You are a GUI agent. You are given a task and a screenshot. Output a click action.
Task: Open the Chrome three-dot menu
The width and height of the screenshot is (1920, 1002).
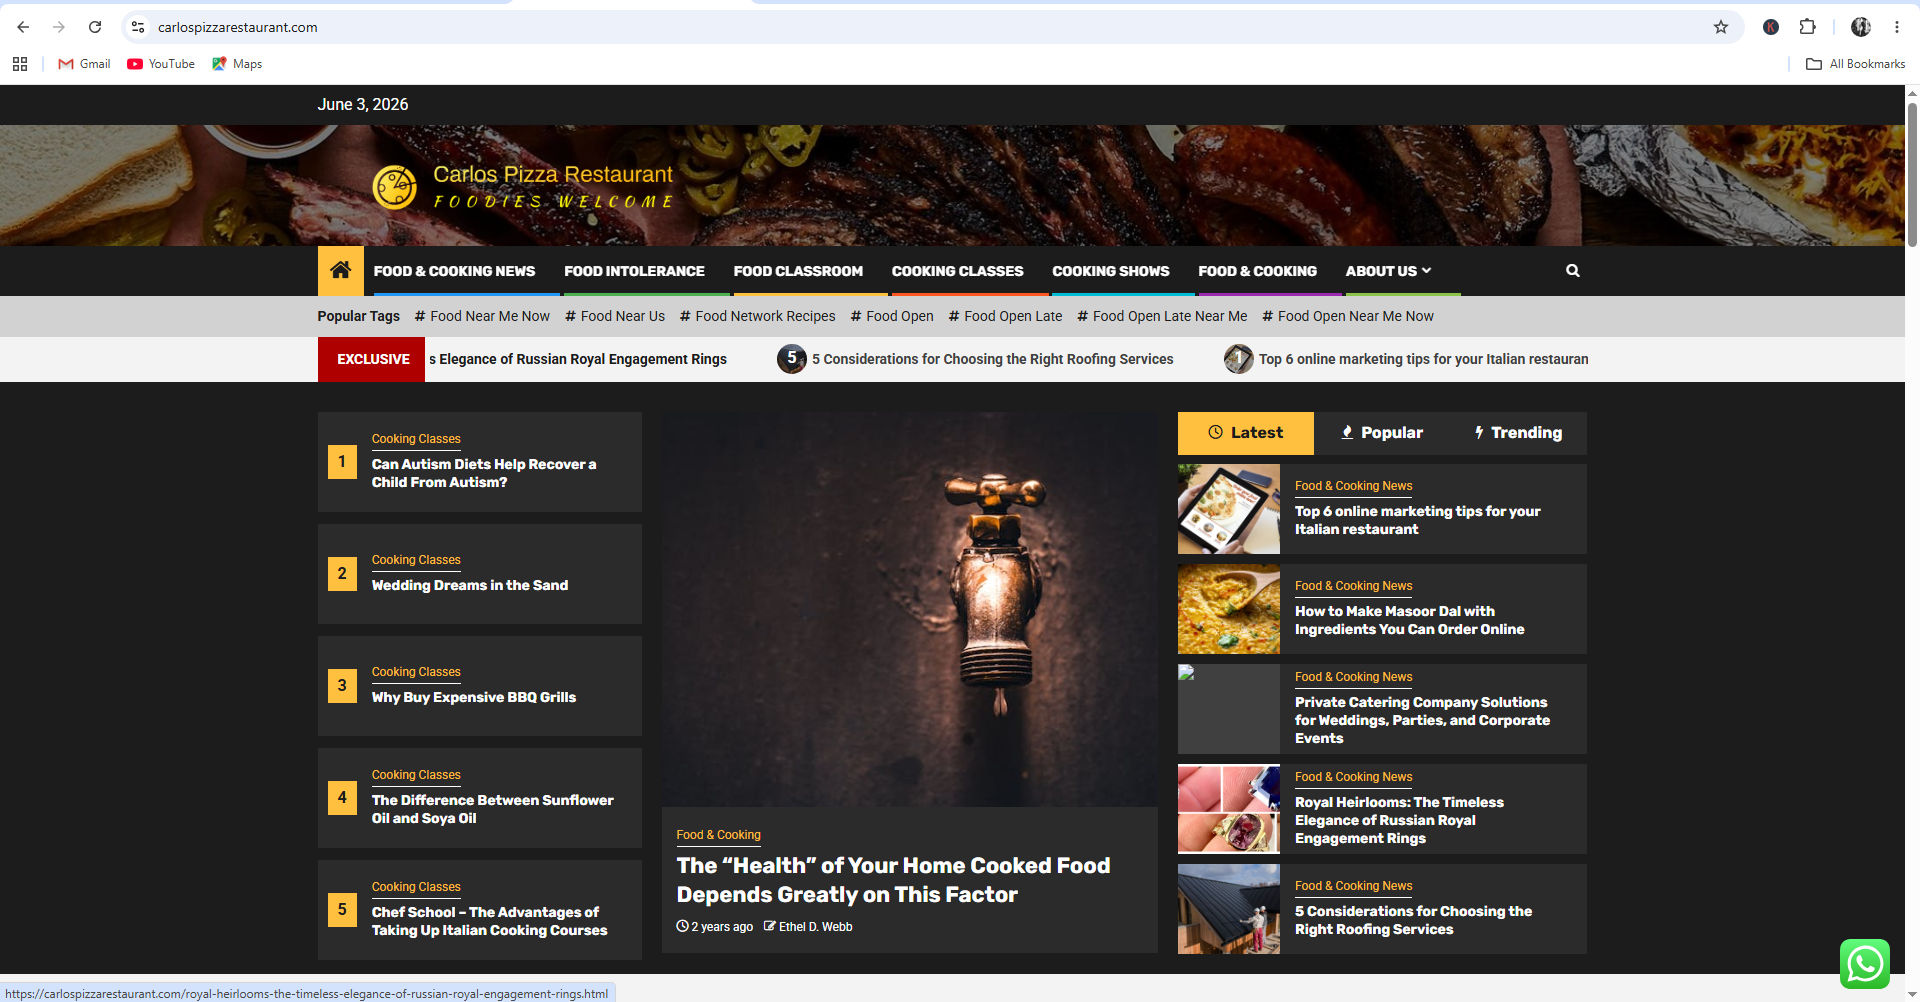pyautogui.click(x=1897, y=27)
